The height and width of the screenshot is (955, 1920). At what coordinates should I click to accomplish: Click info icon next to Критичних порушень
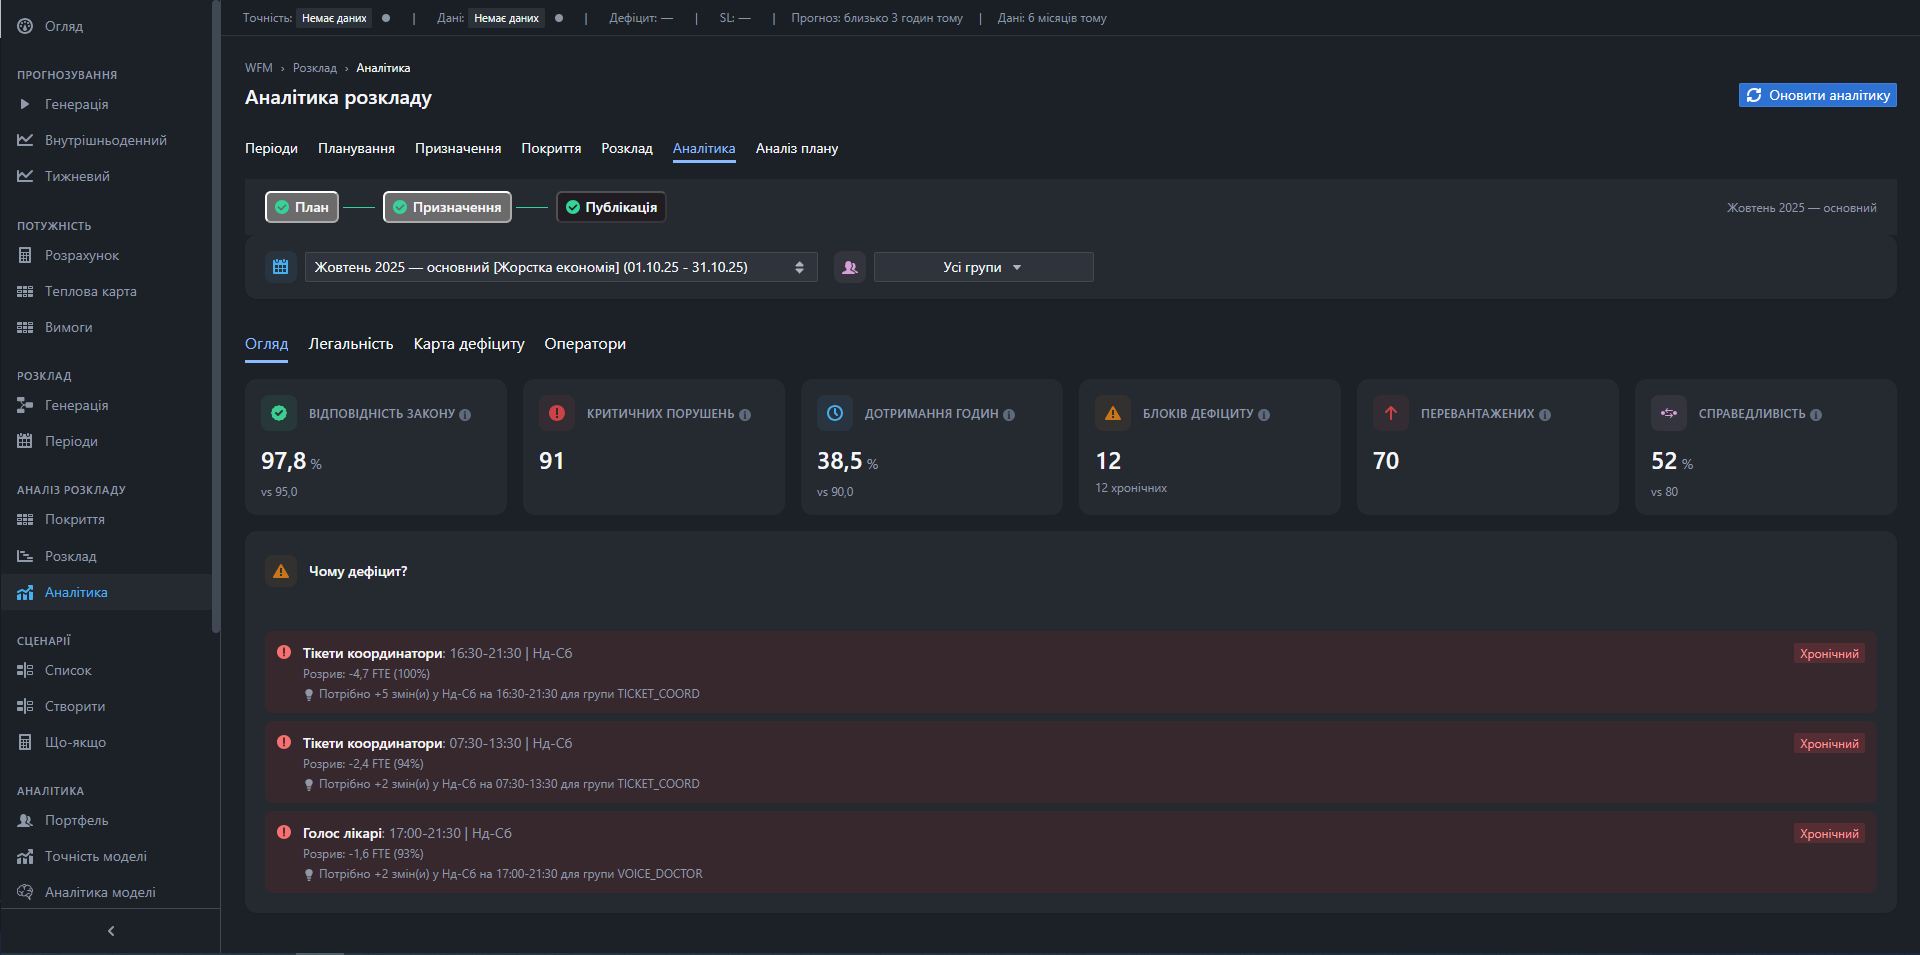tap(745, 415)
